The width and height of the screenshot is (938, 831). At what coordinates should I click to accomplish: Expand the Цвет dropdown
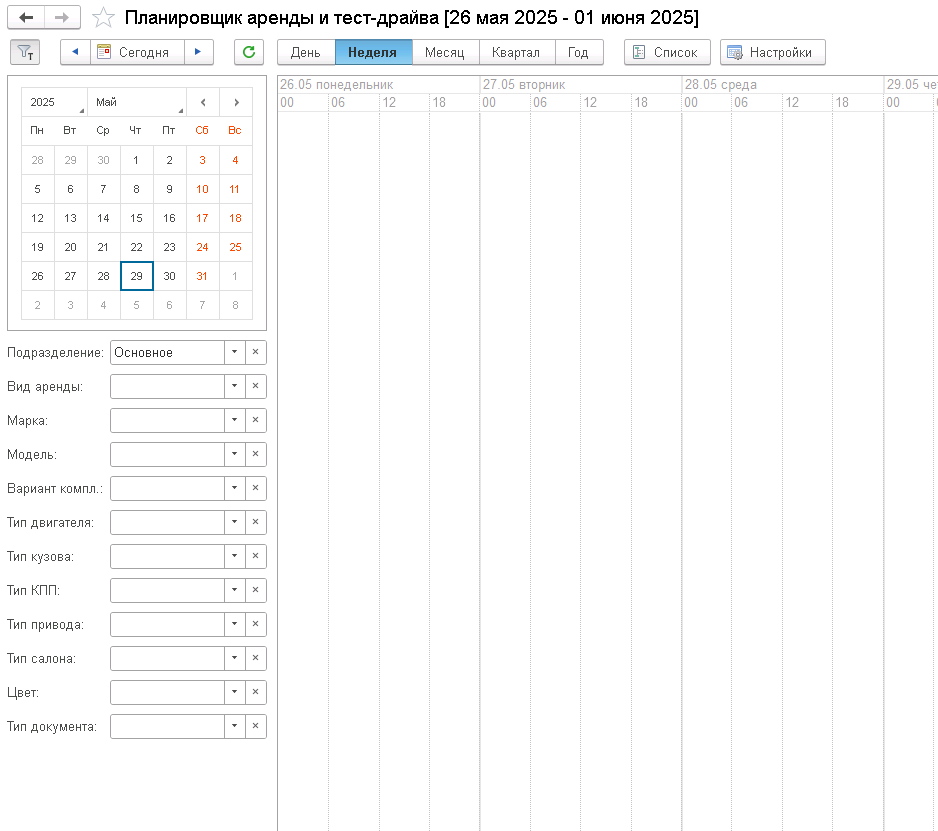[234, 692]
